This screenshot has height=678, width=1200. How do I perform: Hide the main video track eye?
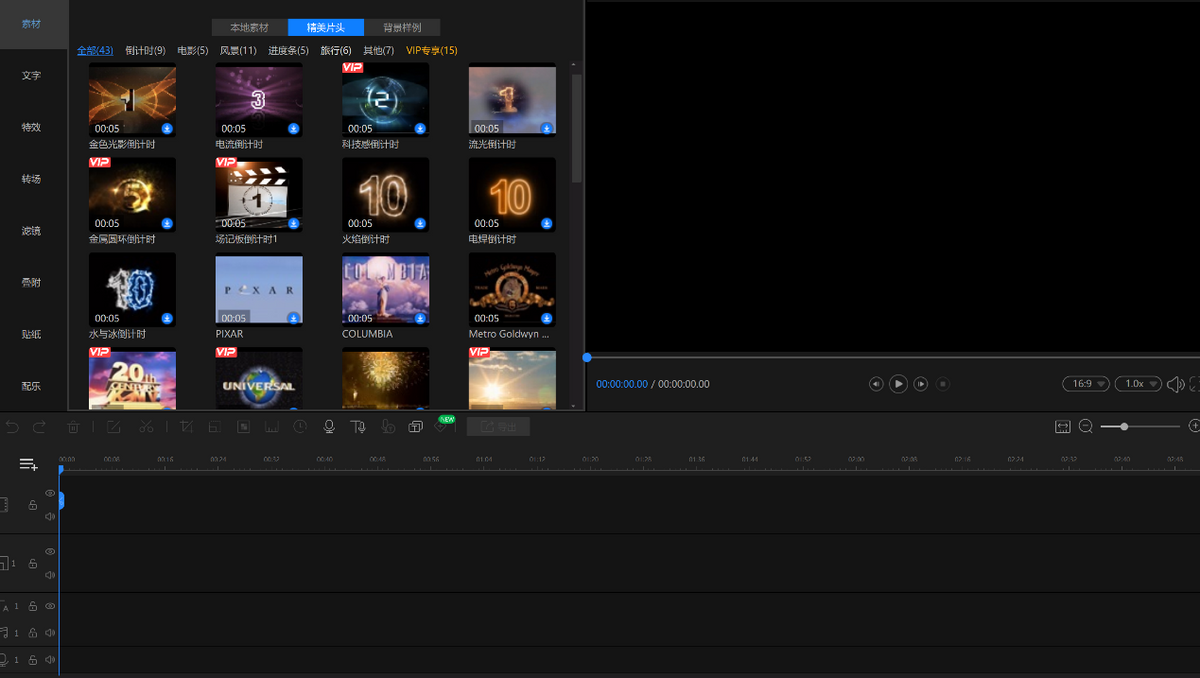click(50, 493)
